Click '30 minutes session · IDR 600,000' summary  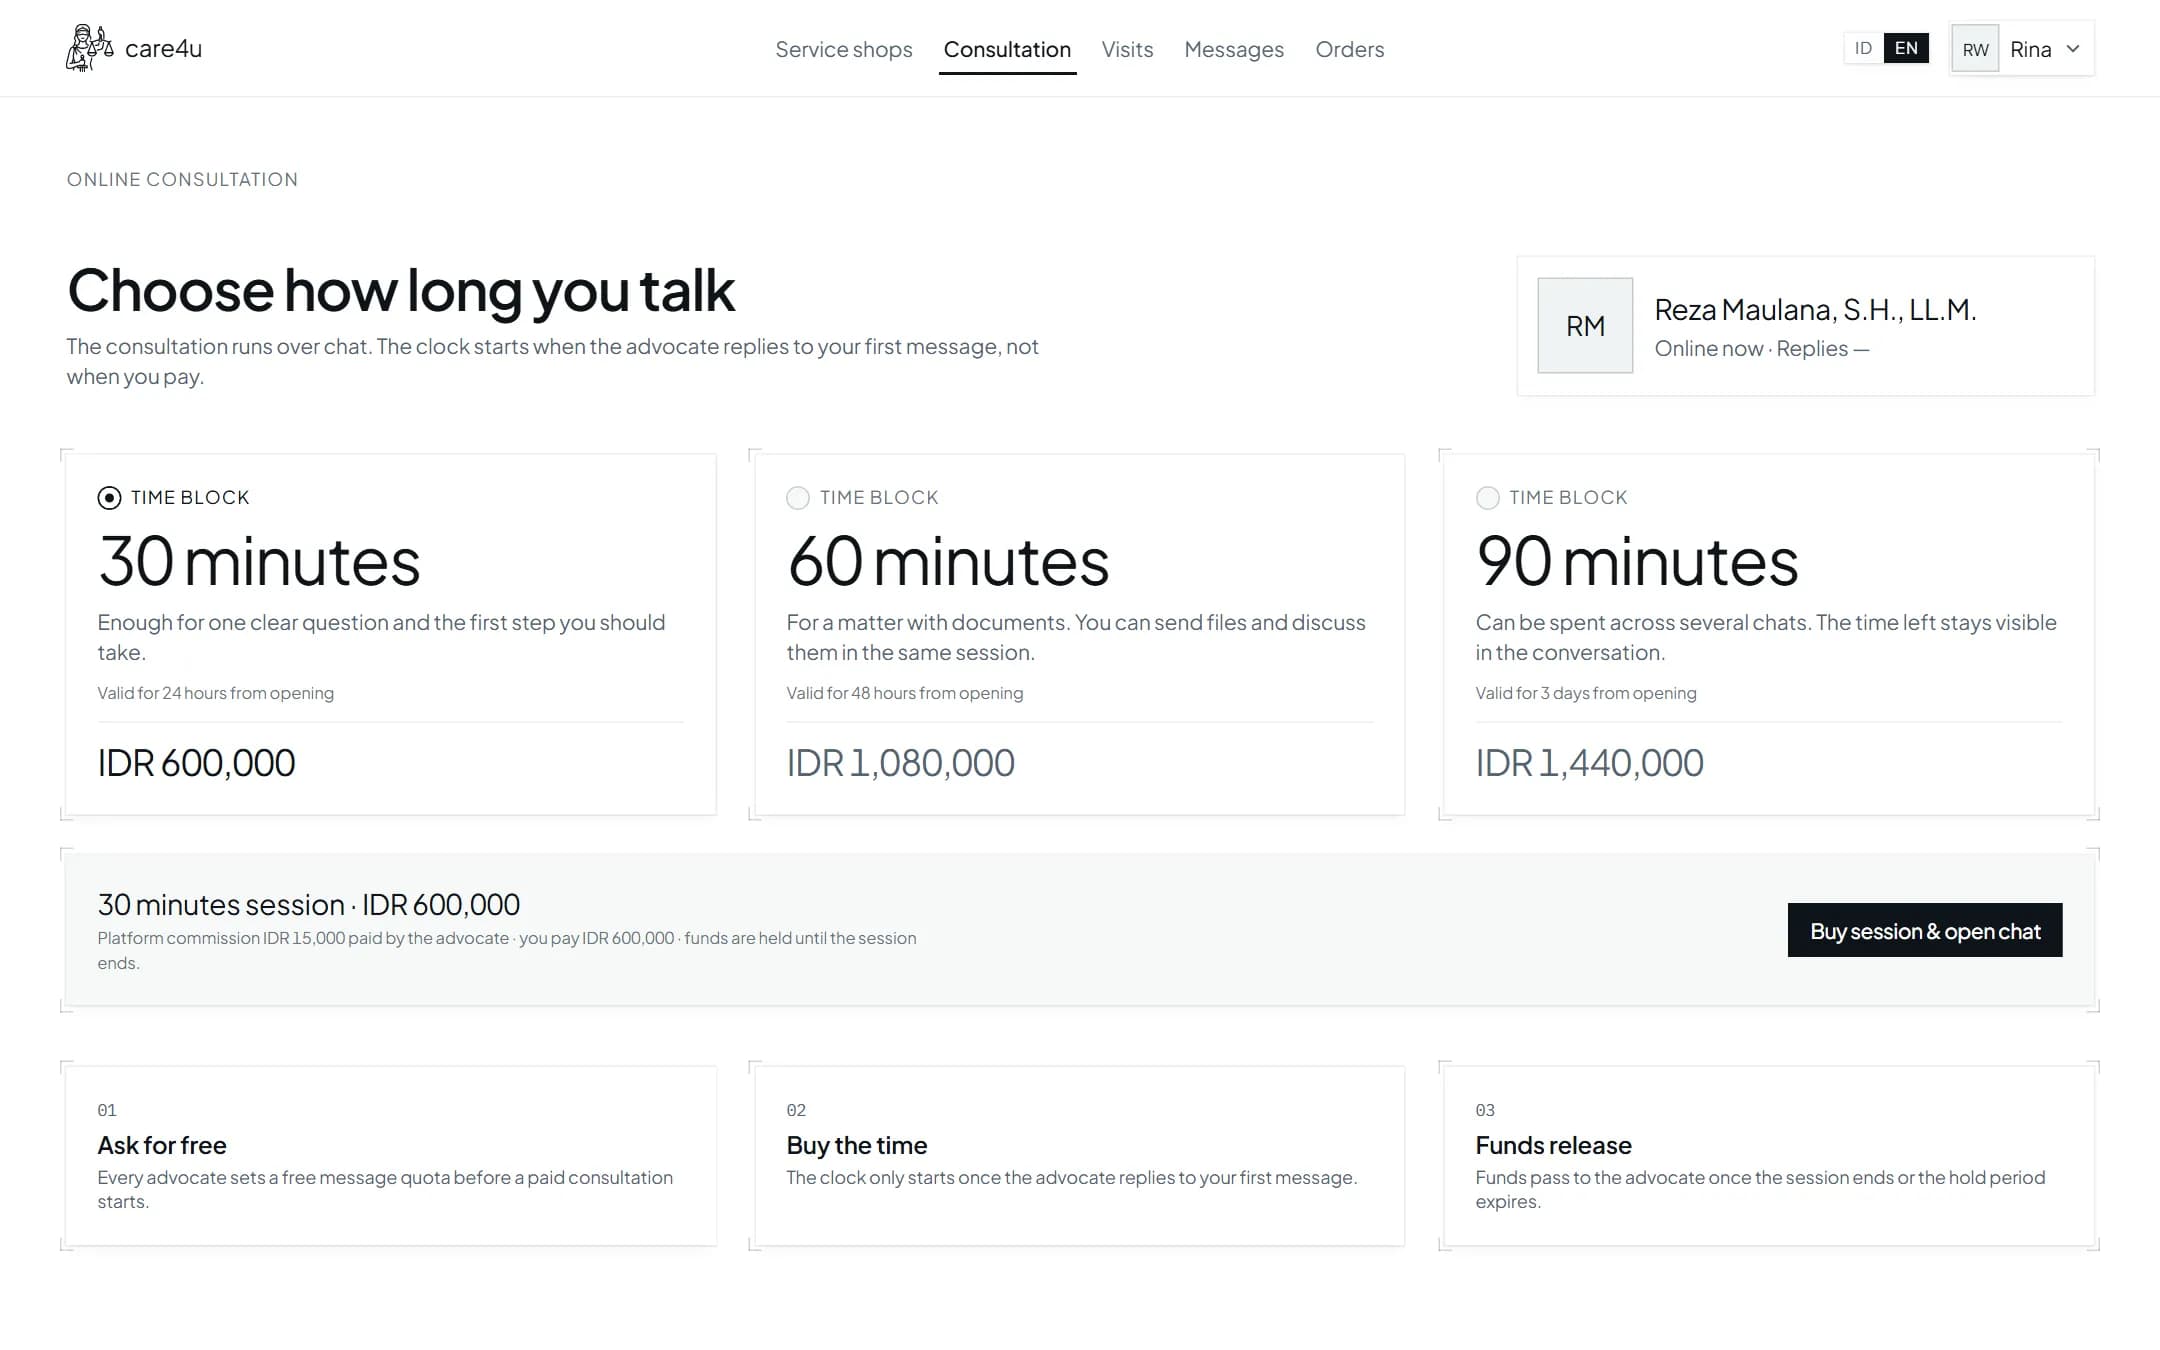tap(309, 904)
